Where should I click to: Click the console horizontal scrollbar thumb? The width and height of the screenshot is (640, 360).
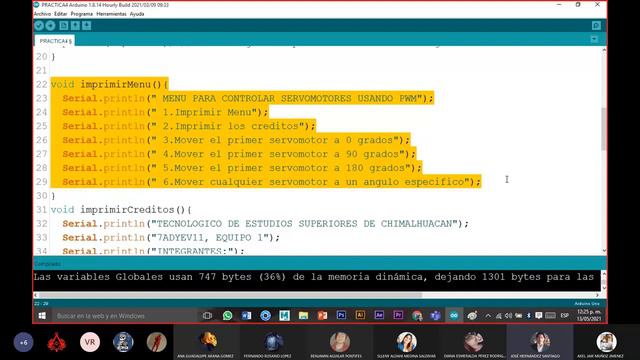[231, 295]
